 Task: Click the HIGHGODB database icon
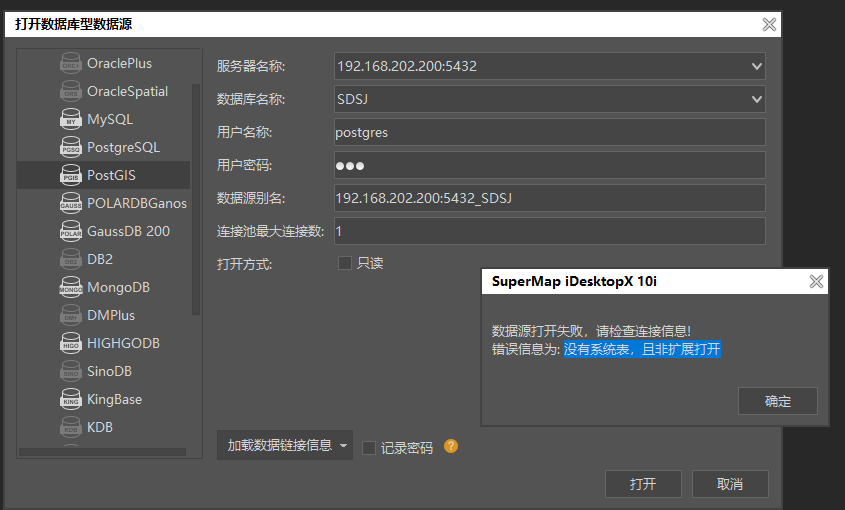click(x=71, y=343)
